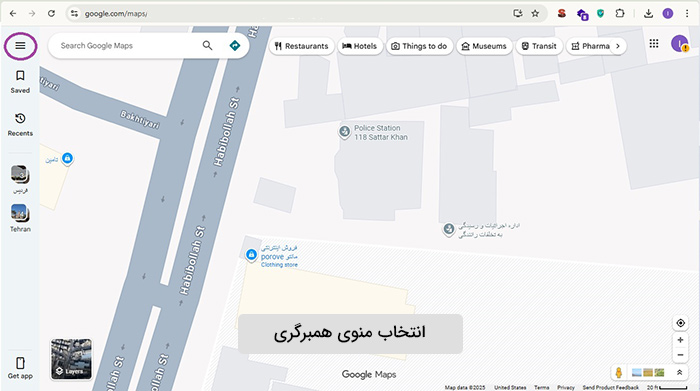Click the red S extension icon
The image size is (700, 391).
coord(562,13)
